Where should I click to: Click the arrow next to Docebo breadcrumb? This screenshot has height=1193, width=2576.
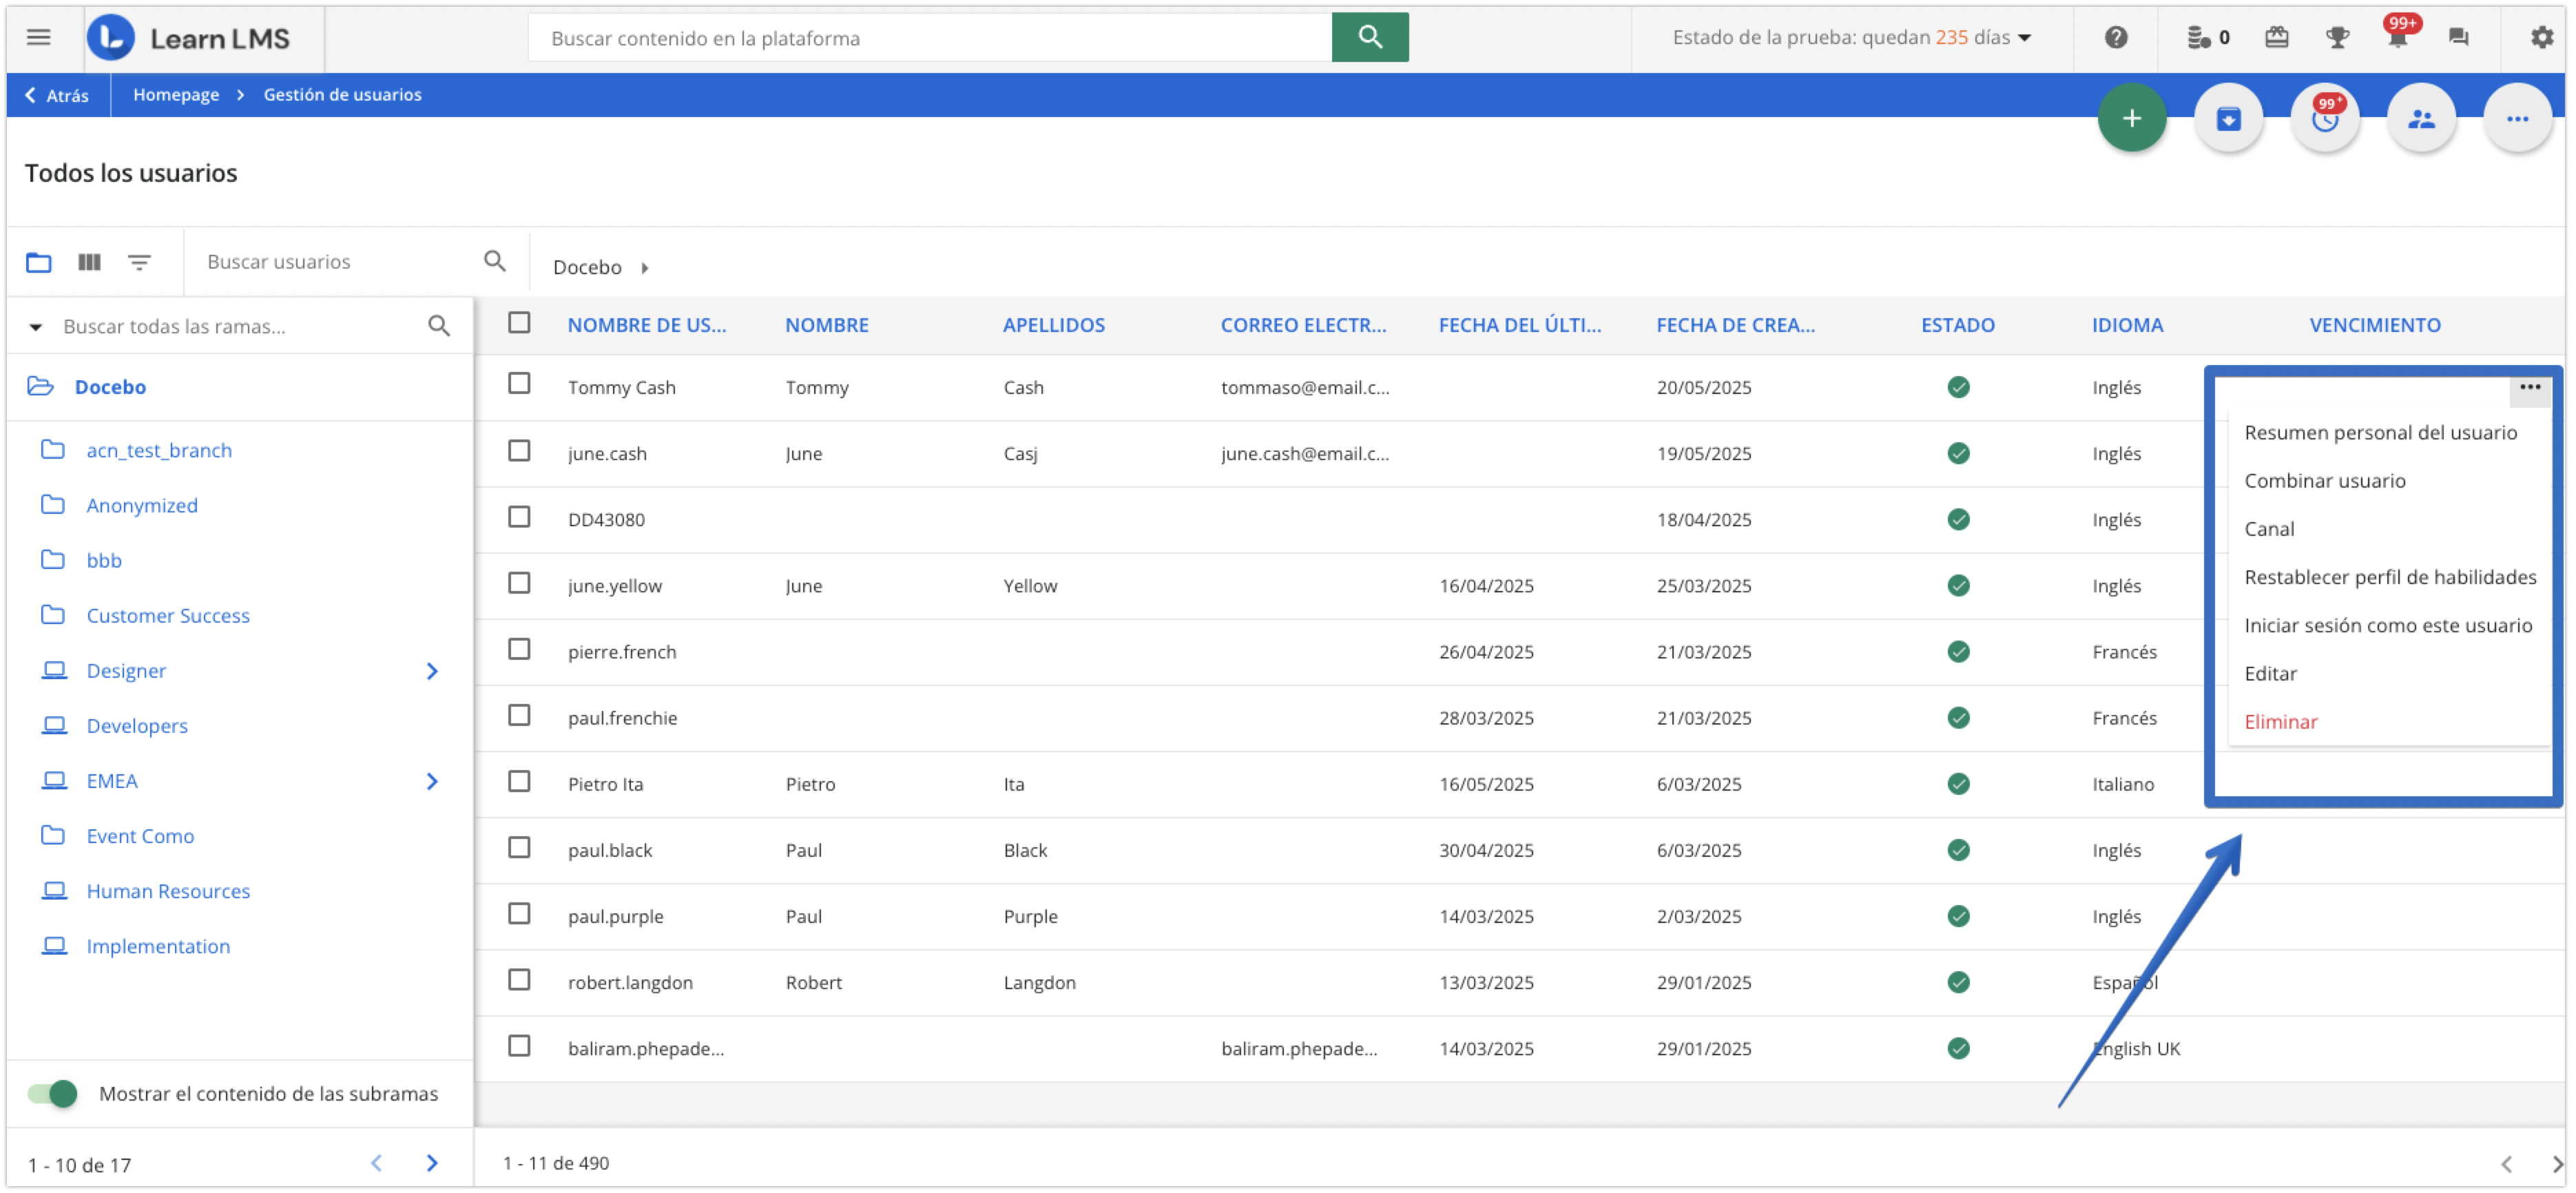pos(645,268)
